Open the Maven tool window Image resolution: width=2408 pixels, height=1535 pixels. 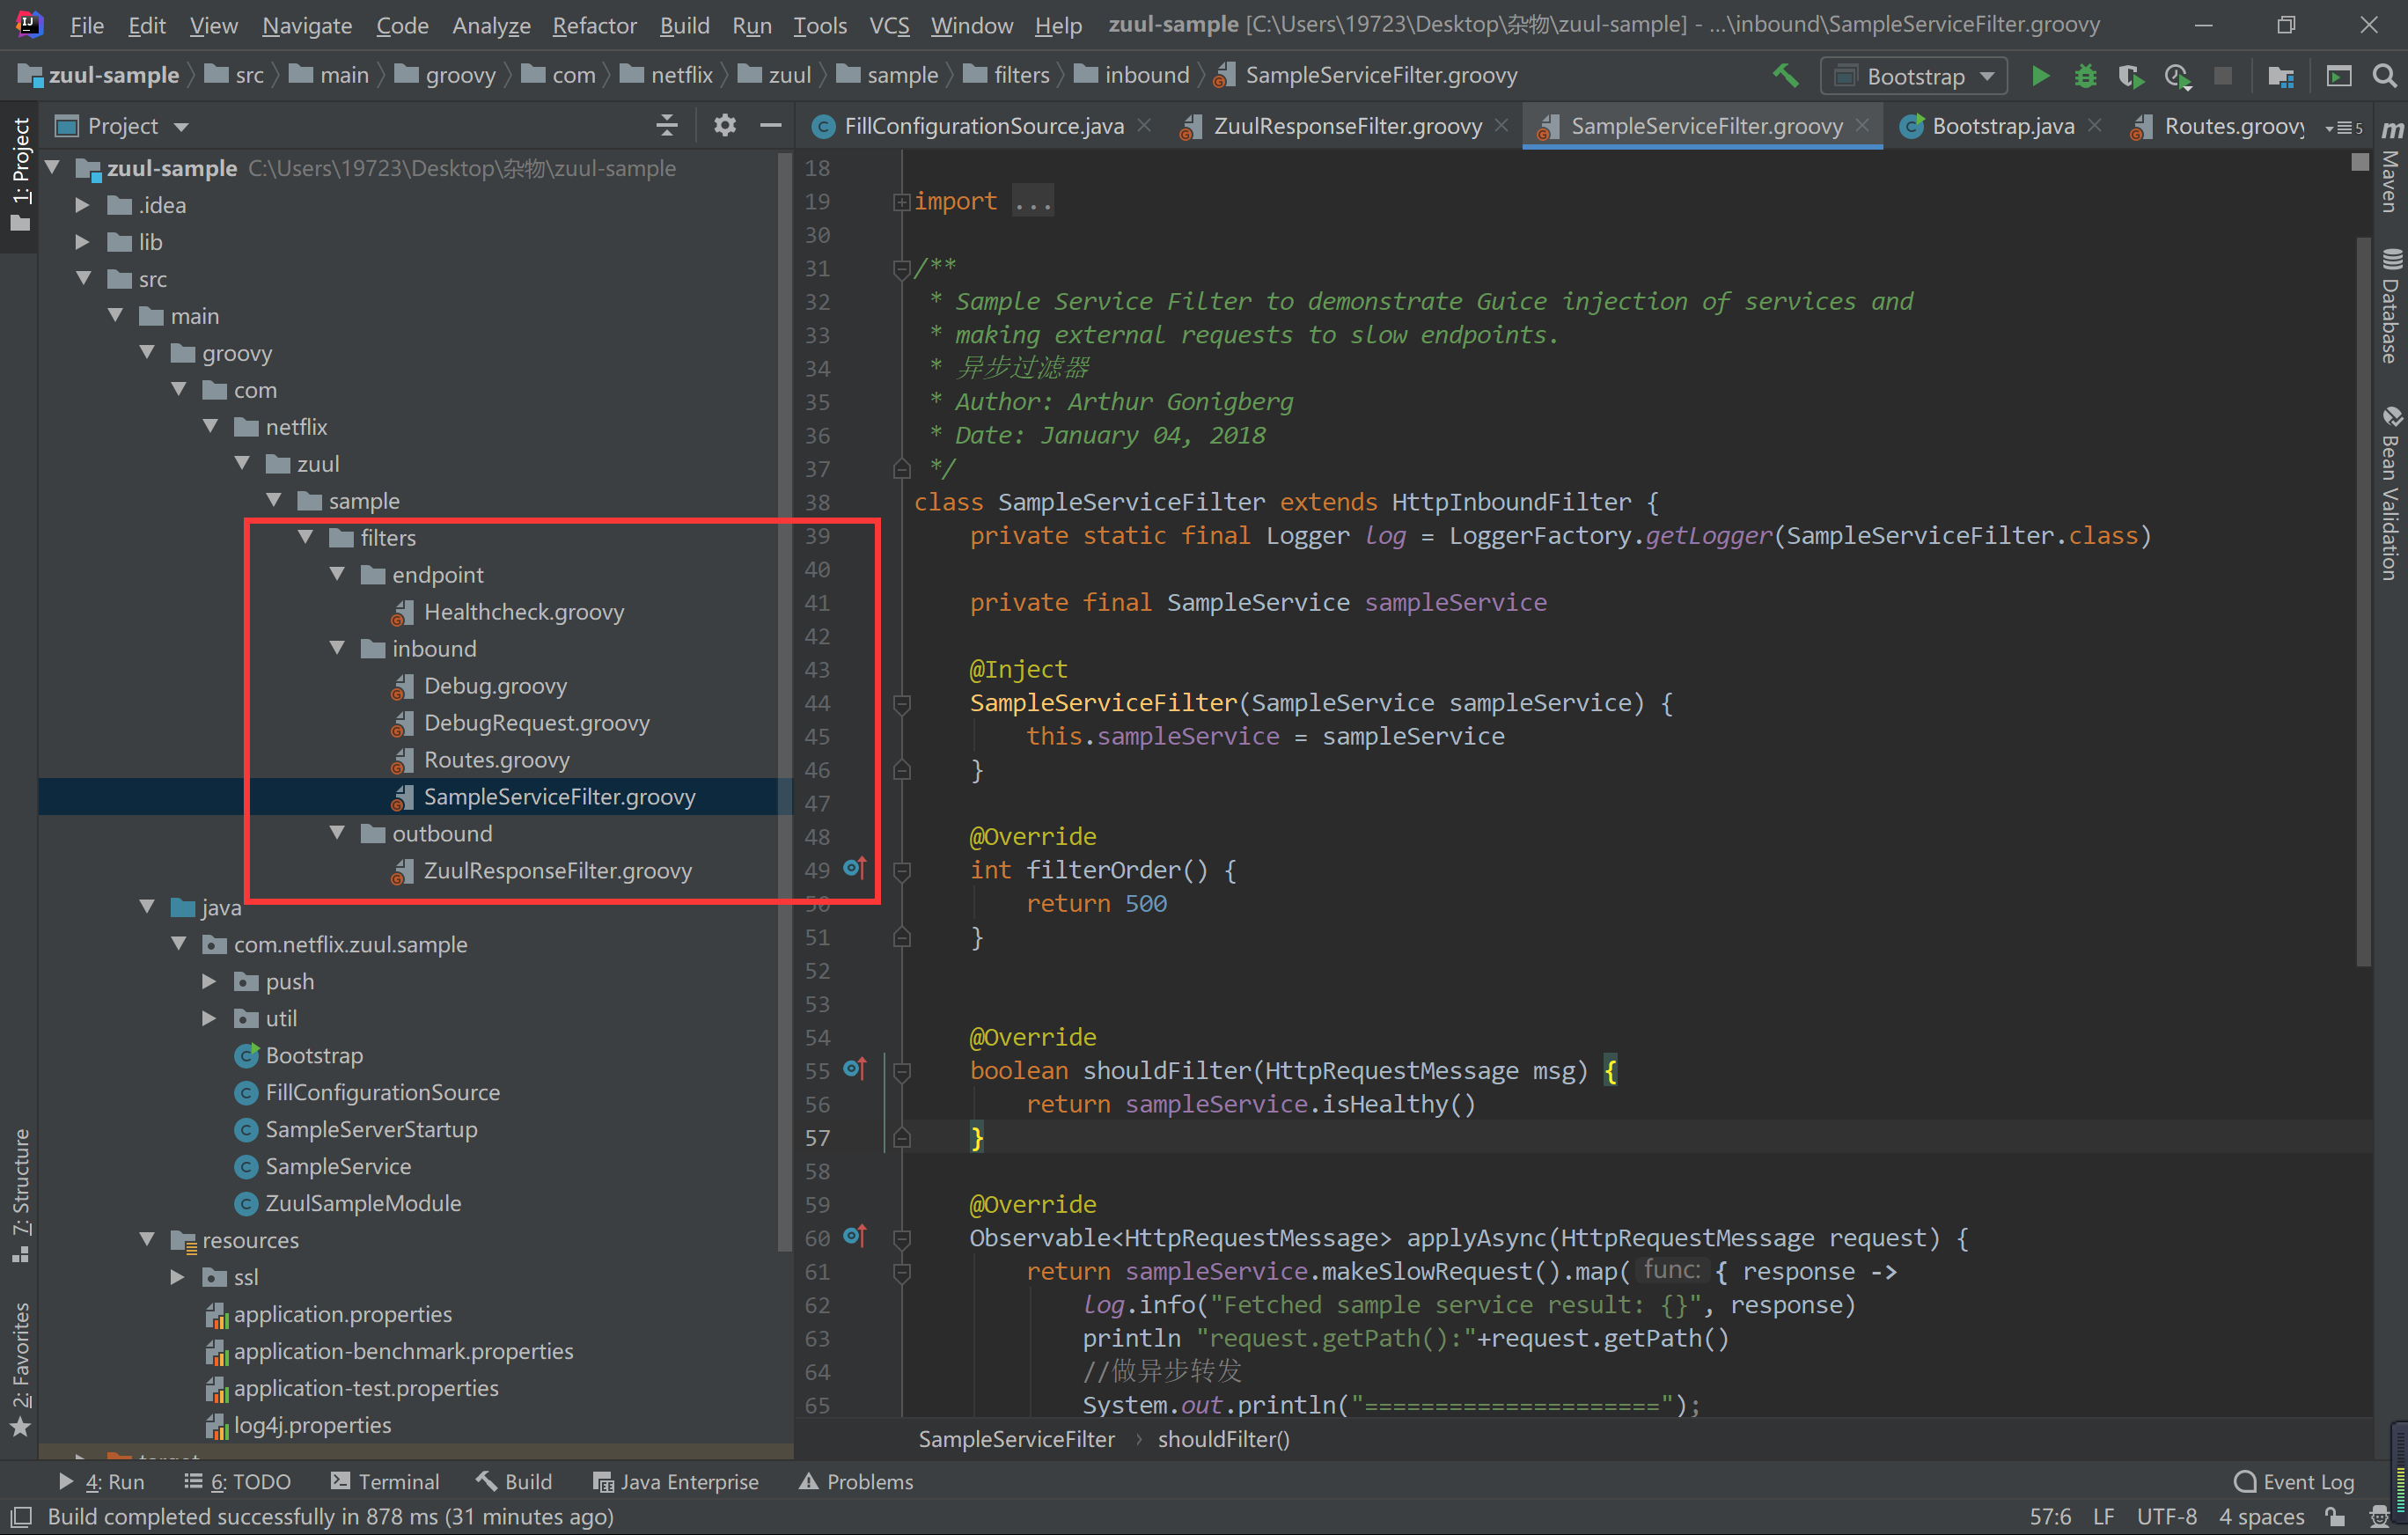pos(2391,166)
